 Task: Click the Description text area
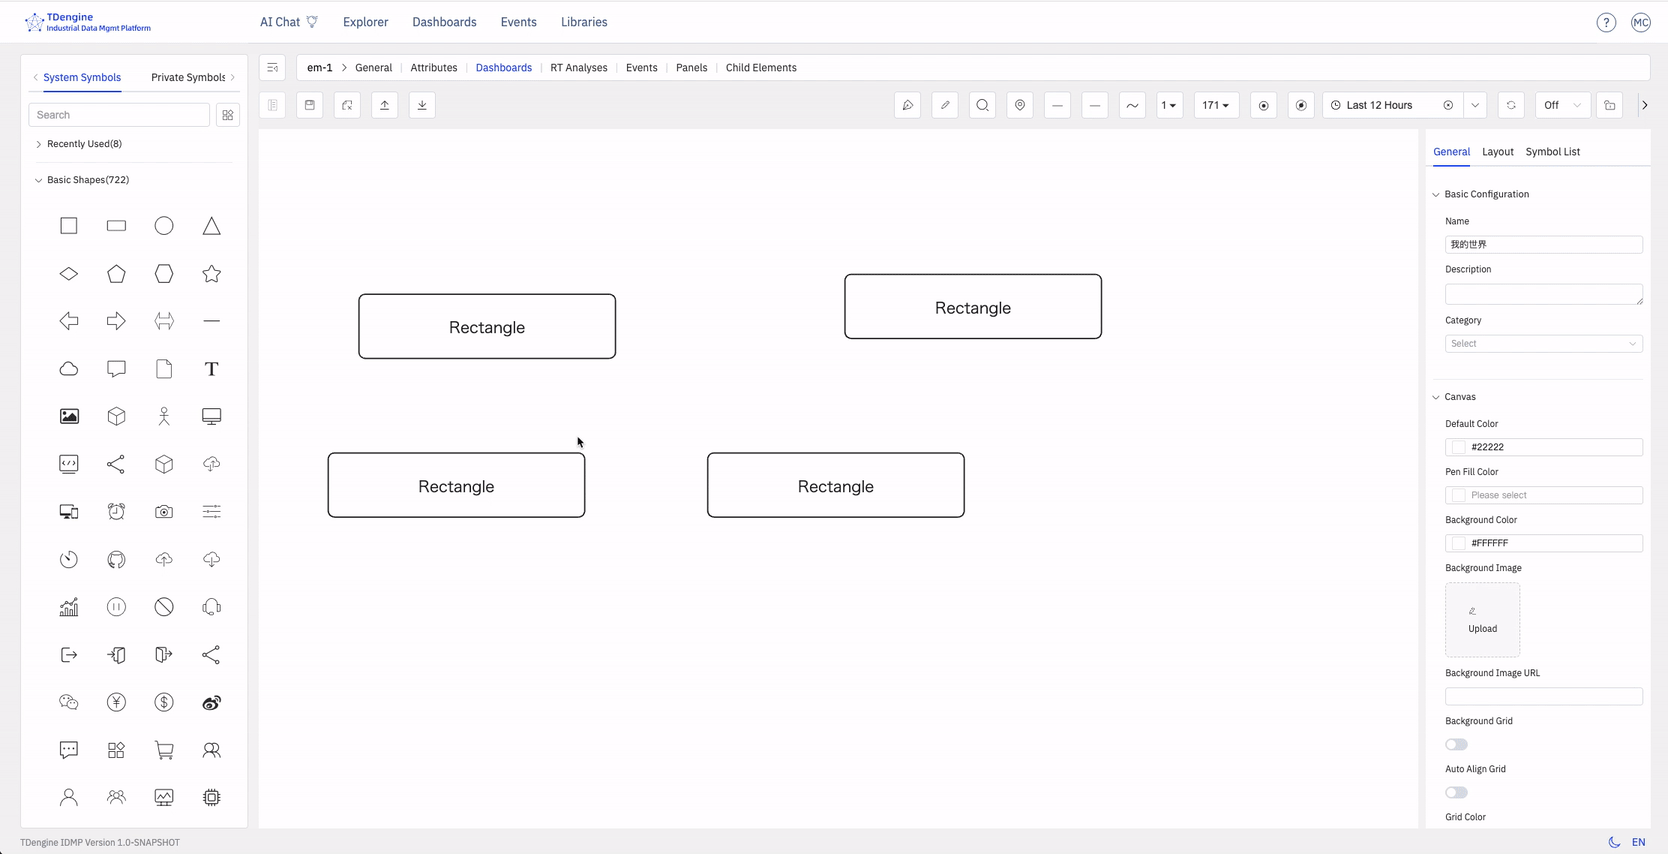pos(1543,294)
